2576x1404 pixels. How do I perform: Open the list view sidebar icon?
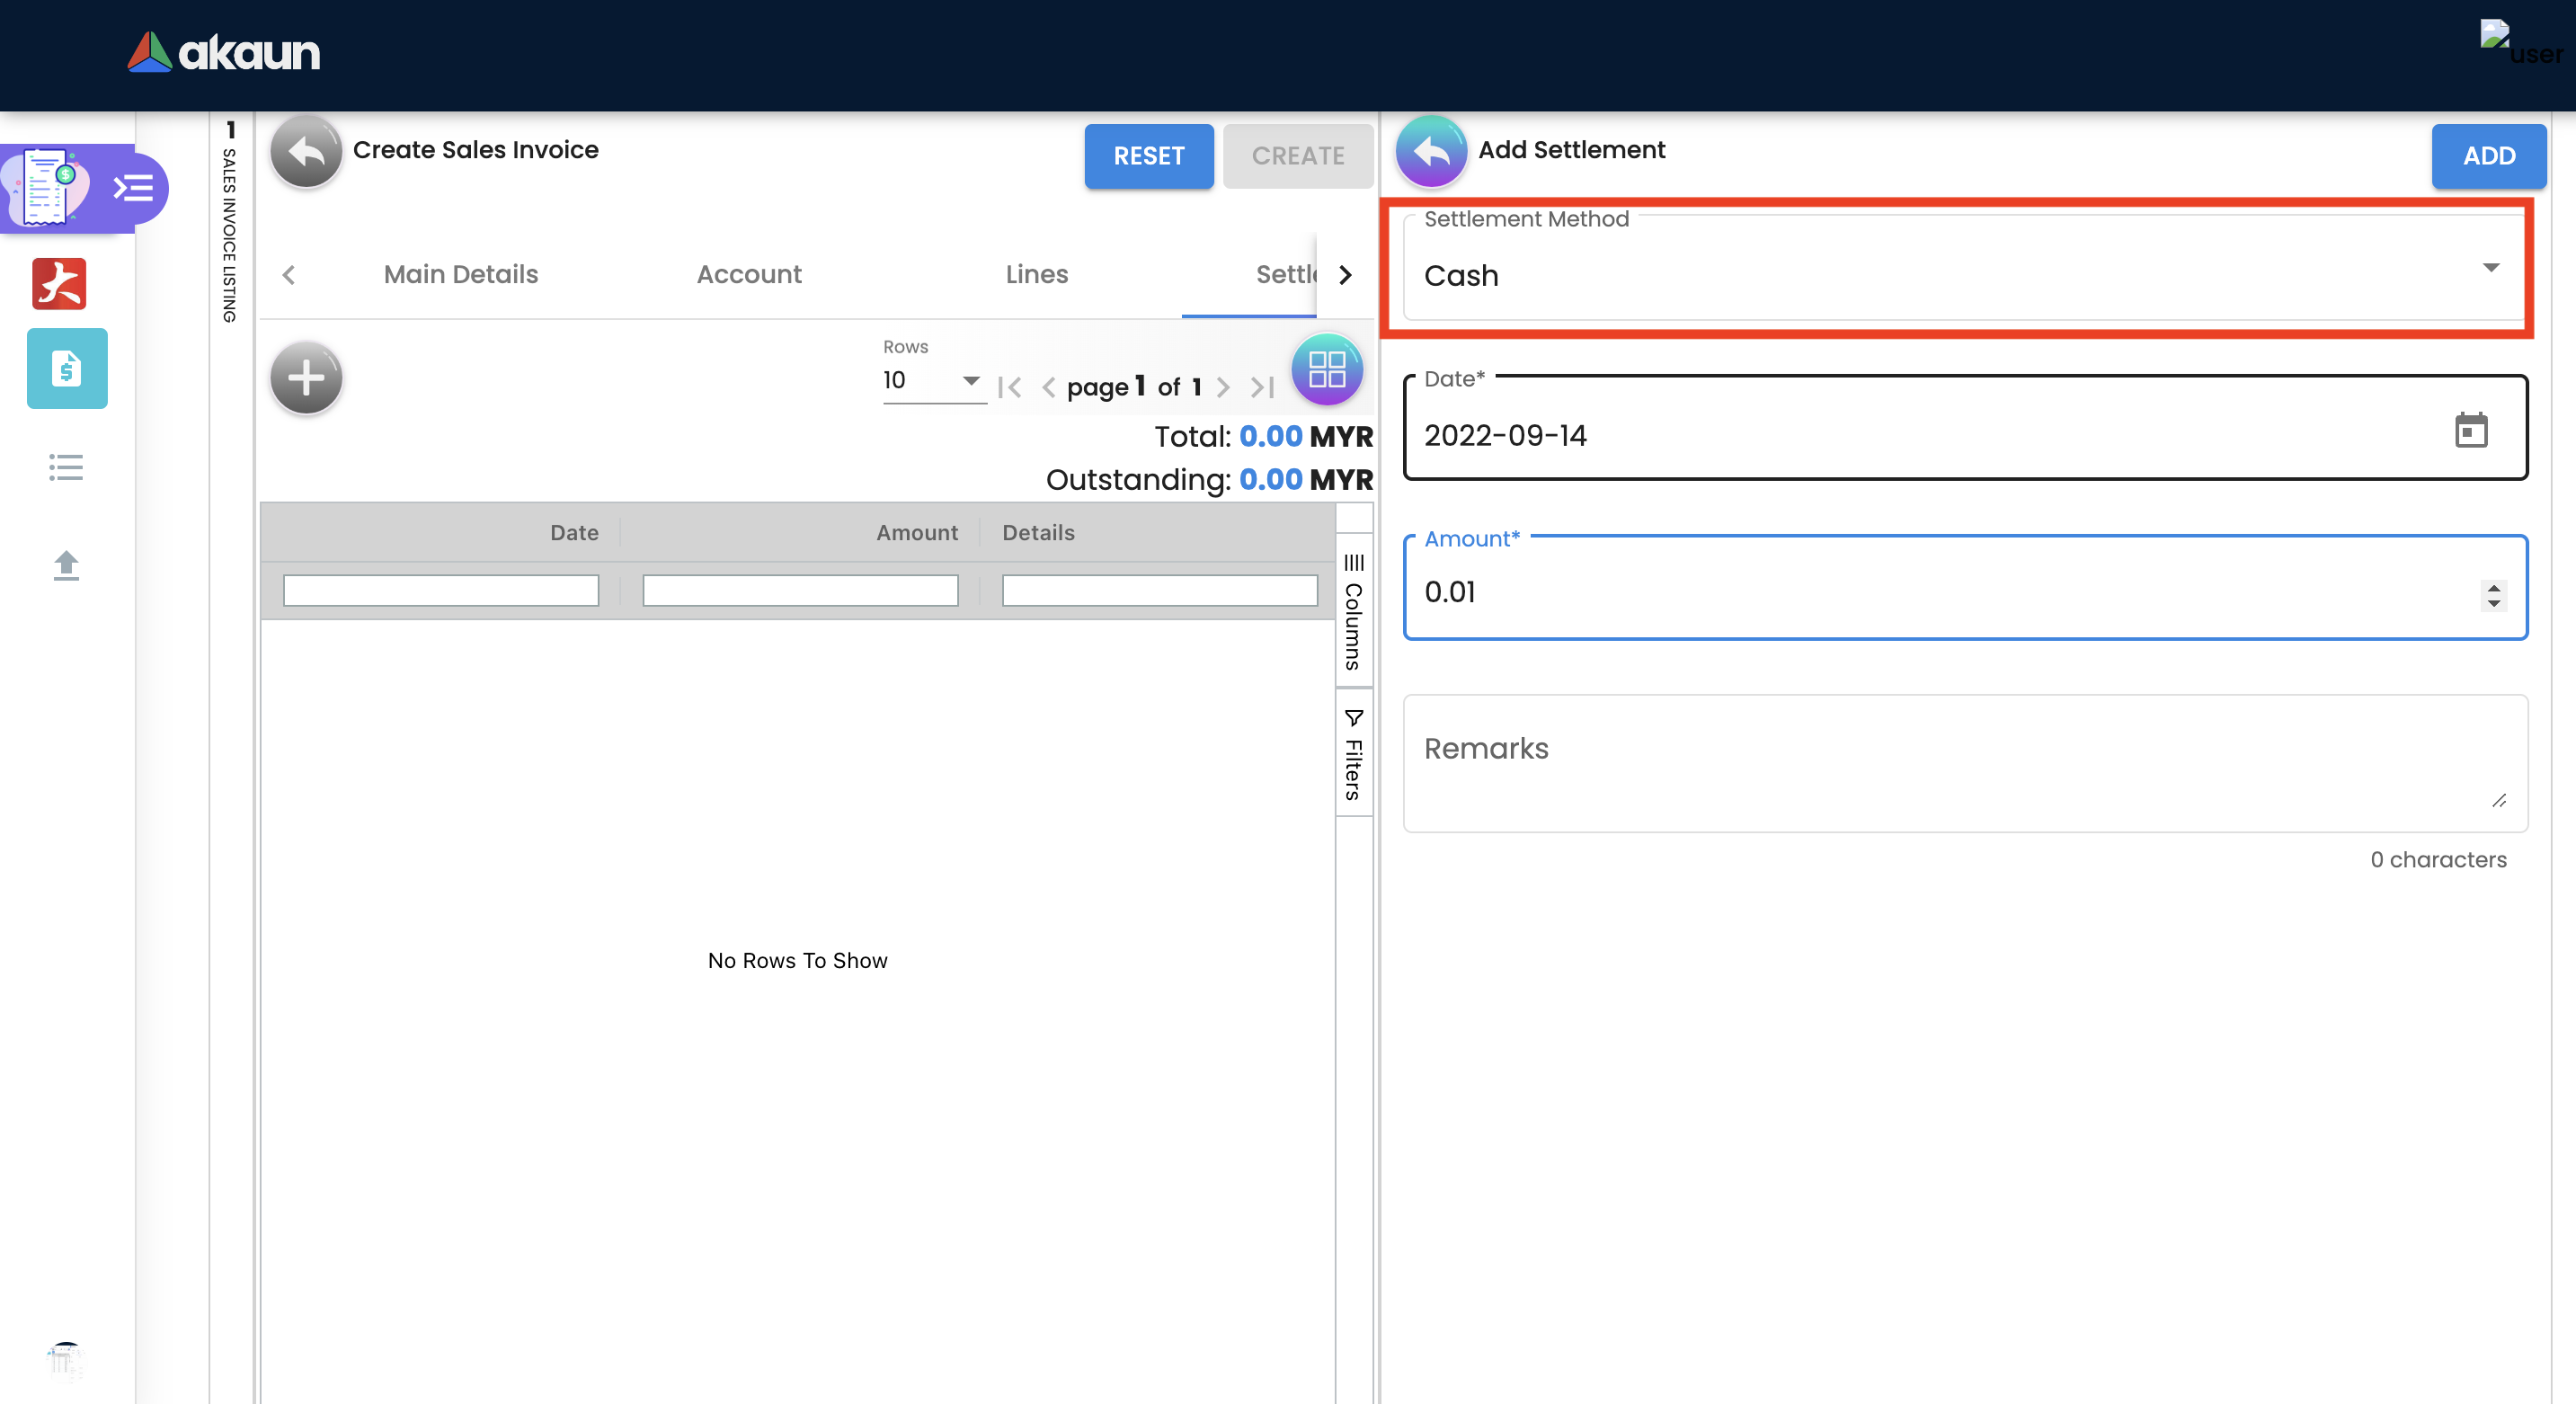(66, 467)
